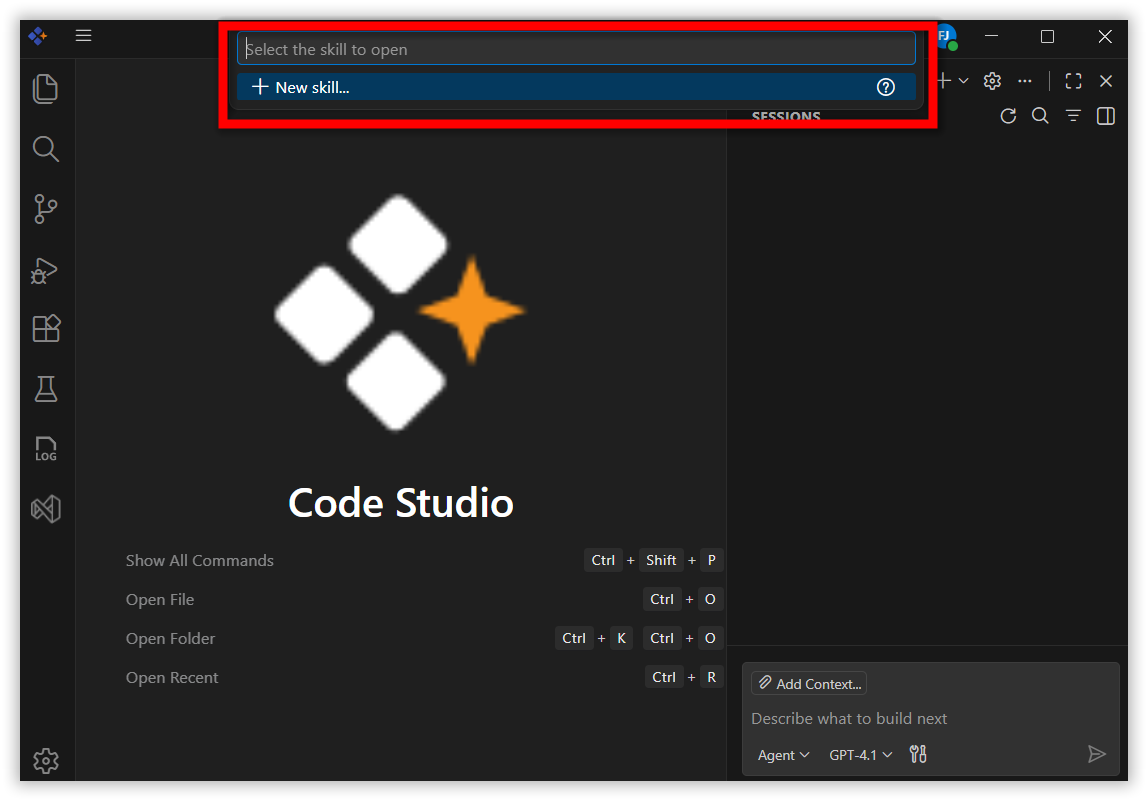Image resolution: width=1148 pixels, height=801 pixels.
Task: Open the hamburger application menu
Action: point(84,36)
